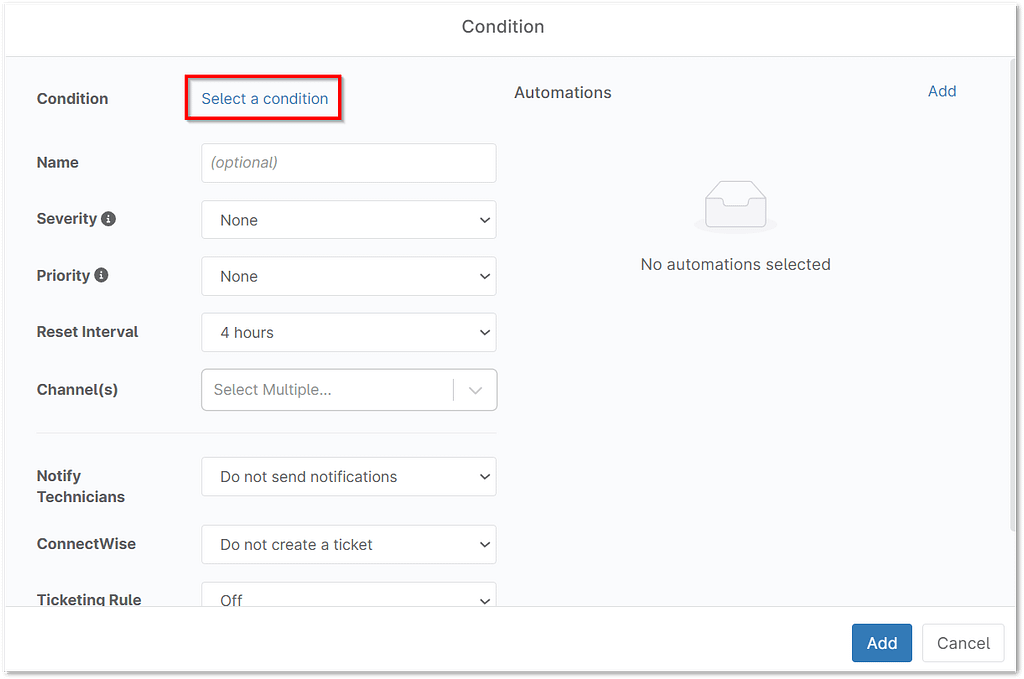
Task: Click the No automations selected text
Action: 735,264
